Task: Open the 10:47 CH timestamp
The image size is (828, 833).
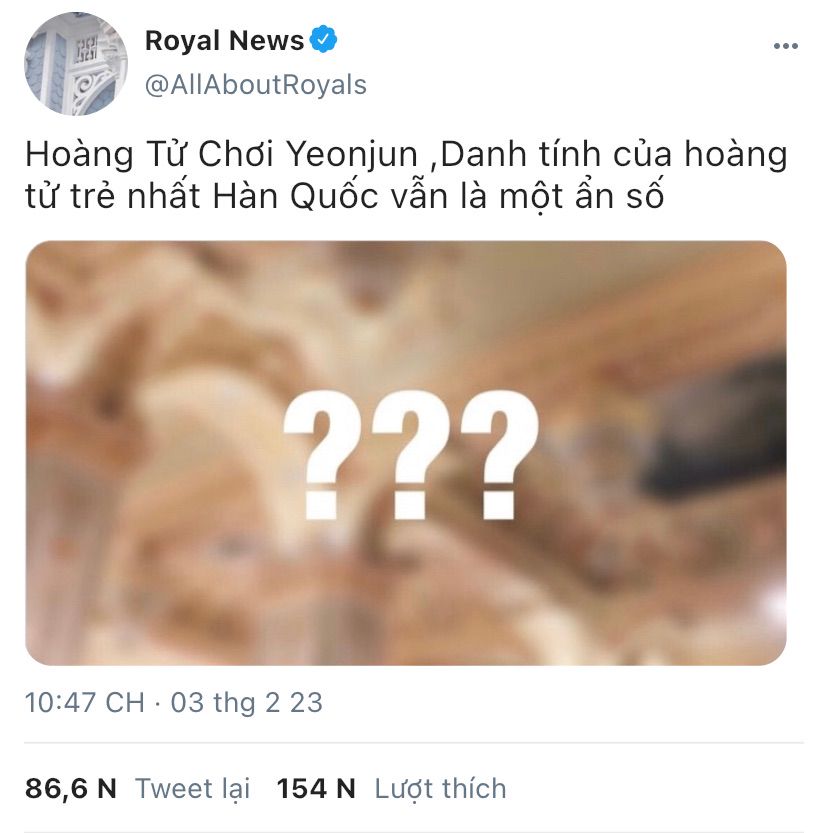Action: pyautogui.click(x=84, y=702)
